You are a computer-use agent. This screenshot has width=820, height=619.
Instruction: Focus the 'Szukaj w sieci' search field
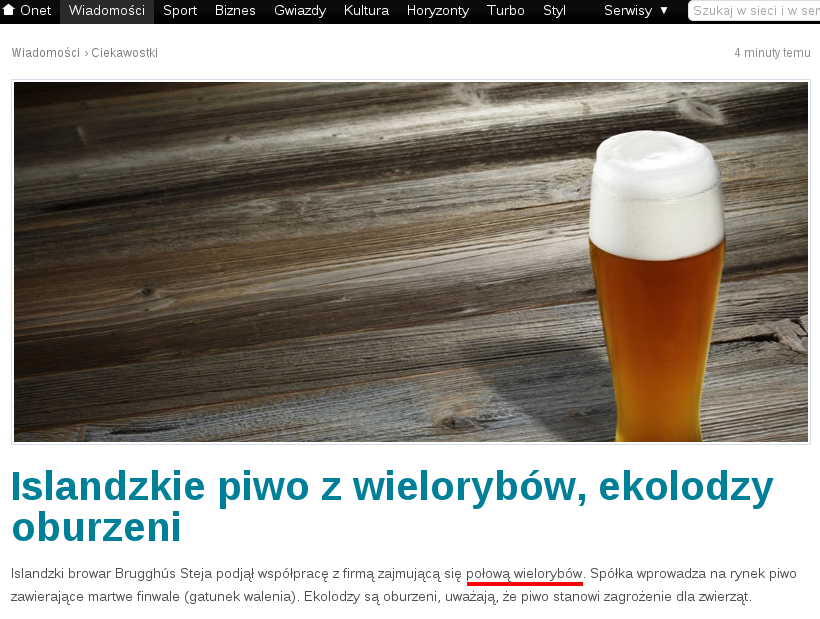[x=755, y=11]
